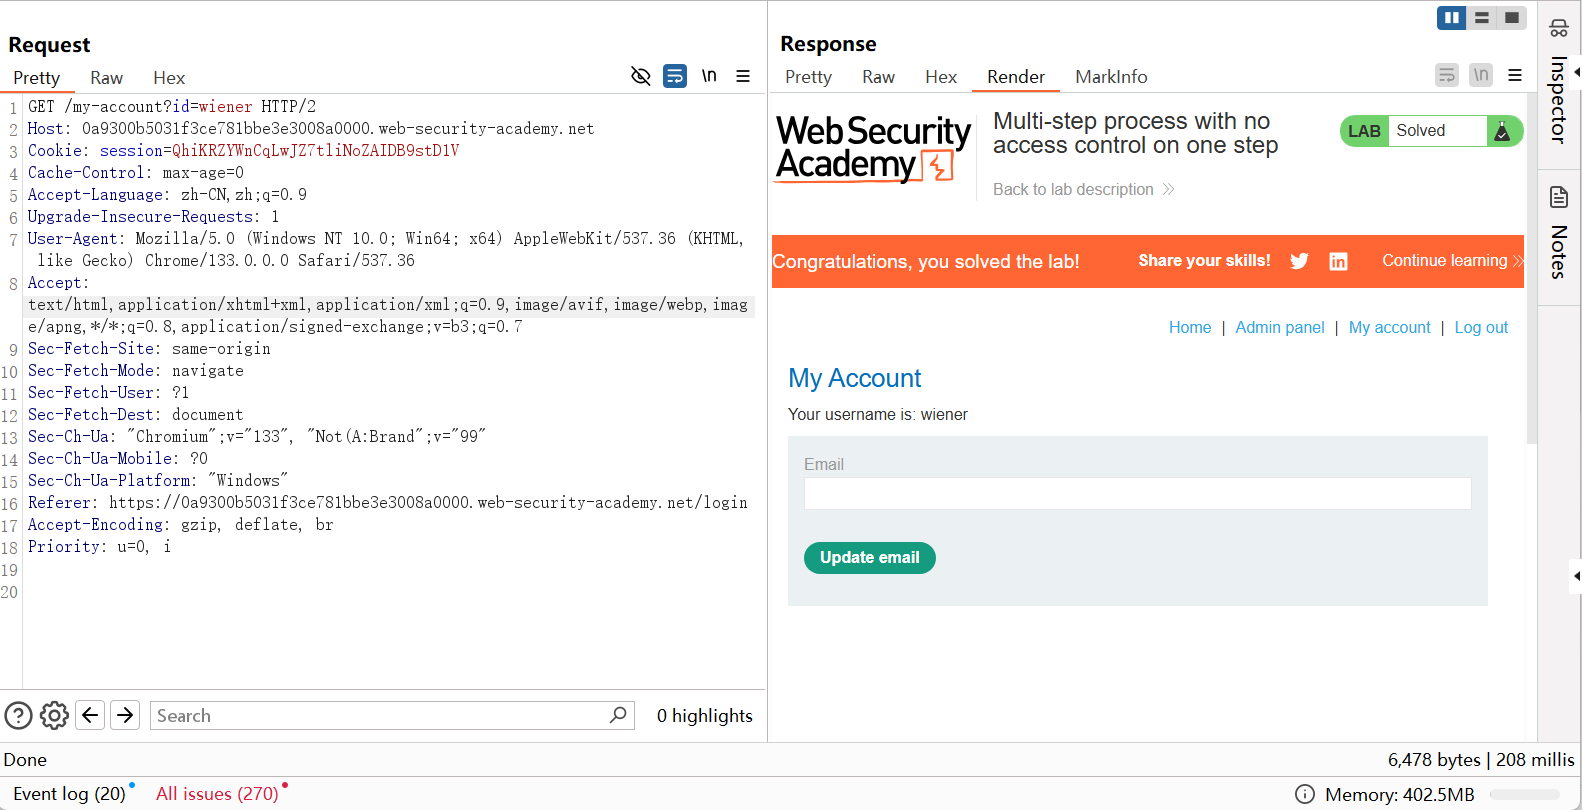Select the top-bottom split layout icon
Image resolution: width=1582 pixels, height=810 pixels.
[x=1482, y=18]
